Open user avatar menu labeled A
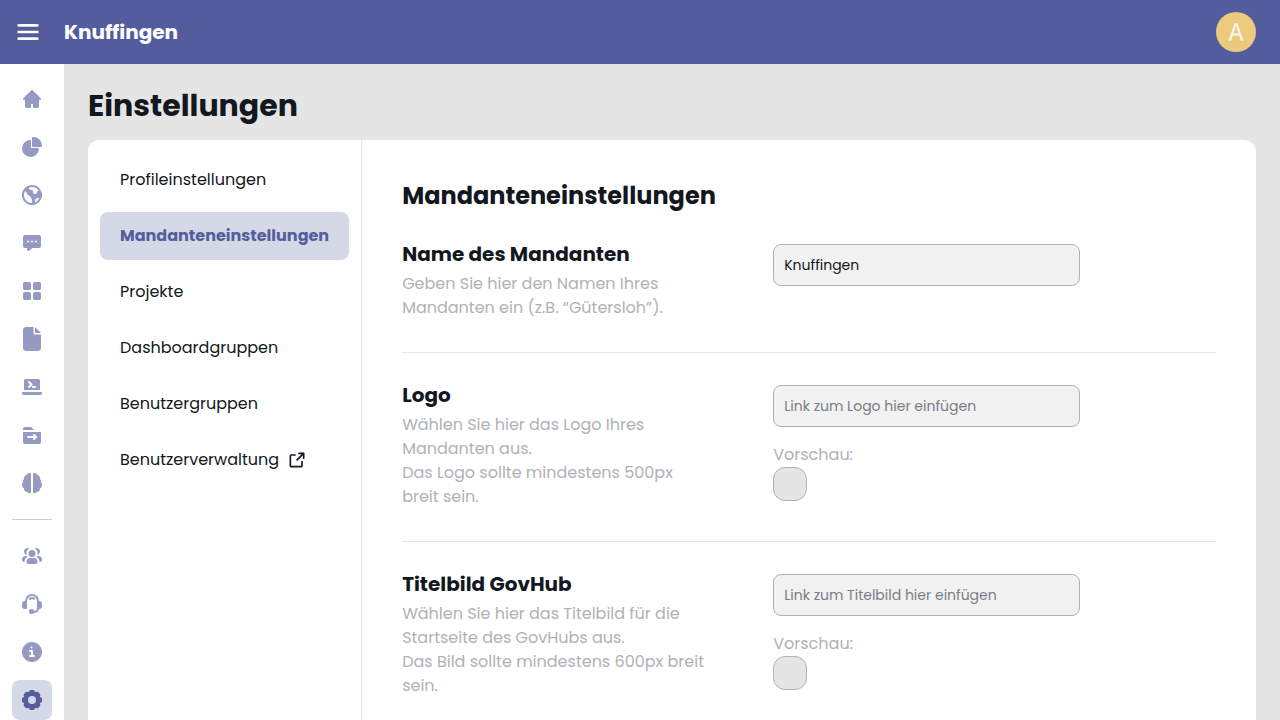The width and height of the screenshot is (1280, 720). (x=1235, y=32)
